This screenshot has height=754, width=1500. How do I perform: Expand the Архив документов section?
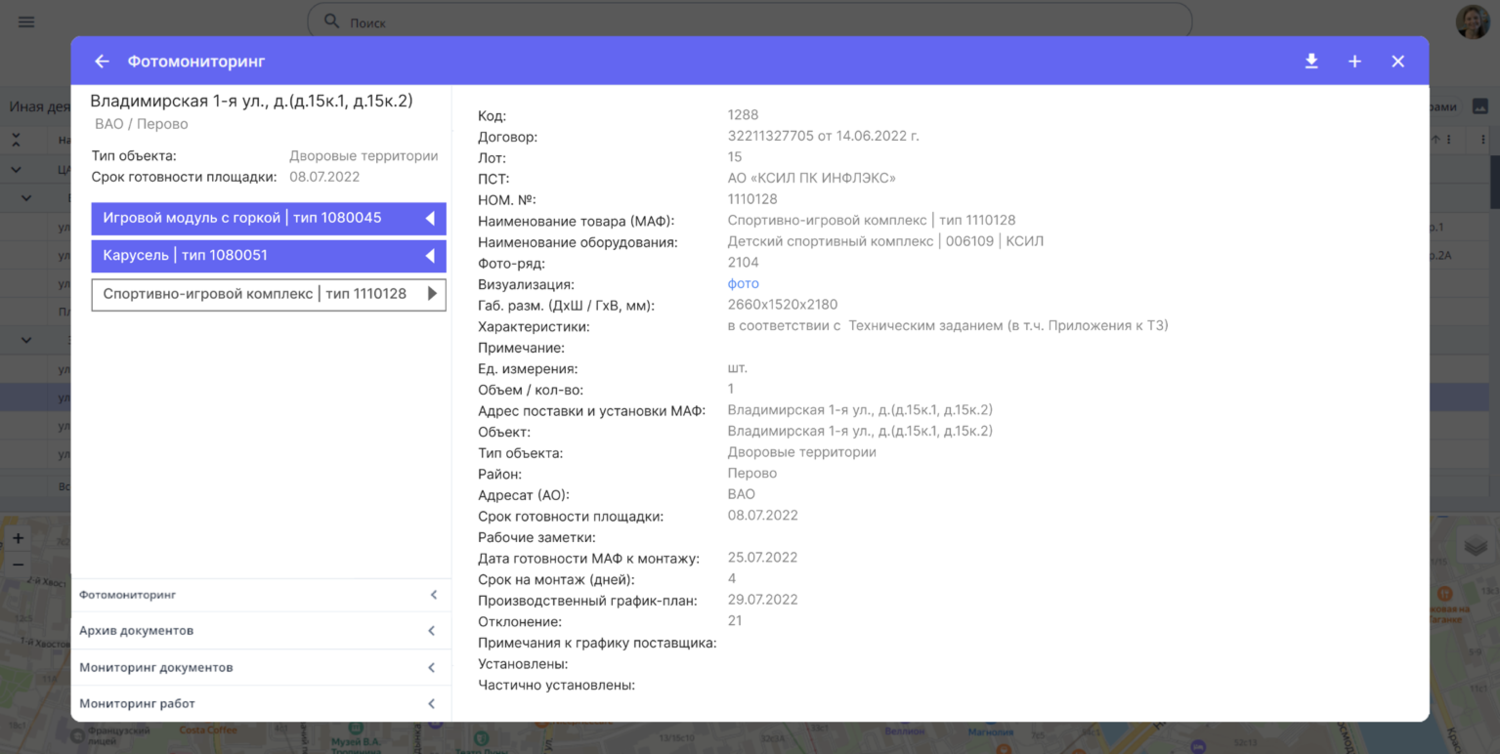click(431, 631)
